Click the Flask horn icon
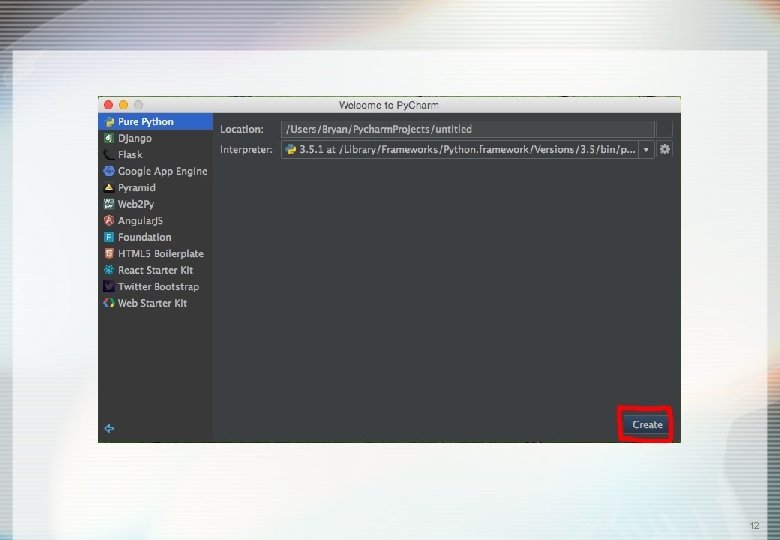The image size is (780, 540). coord(109,155)
